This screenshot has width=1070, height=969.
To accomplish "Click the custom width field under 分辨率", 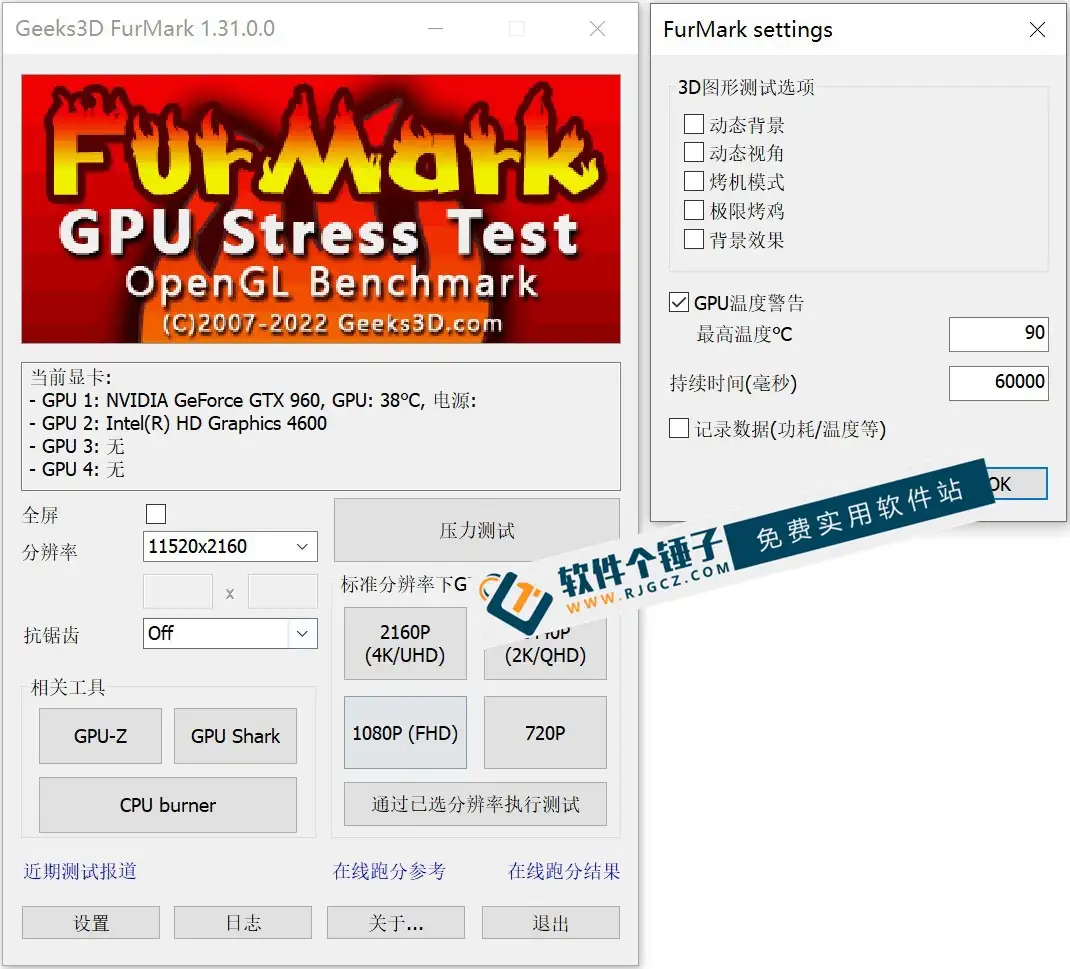I will coord(178,592).
